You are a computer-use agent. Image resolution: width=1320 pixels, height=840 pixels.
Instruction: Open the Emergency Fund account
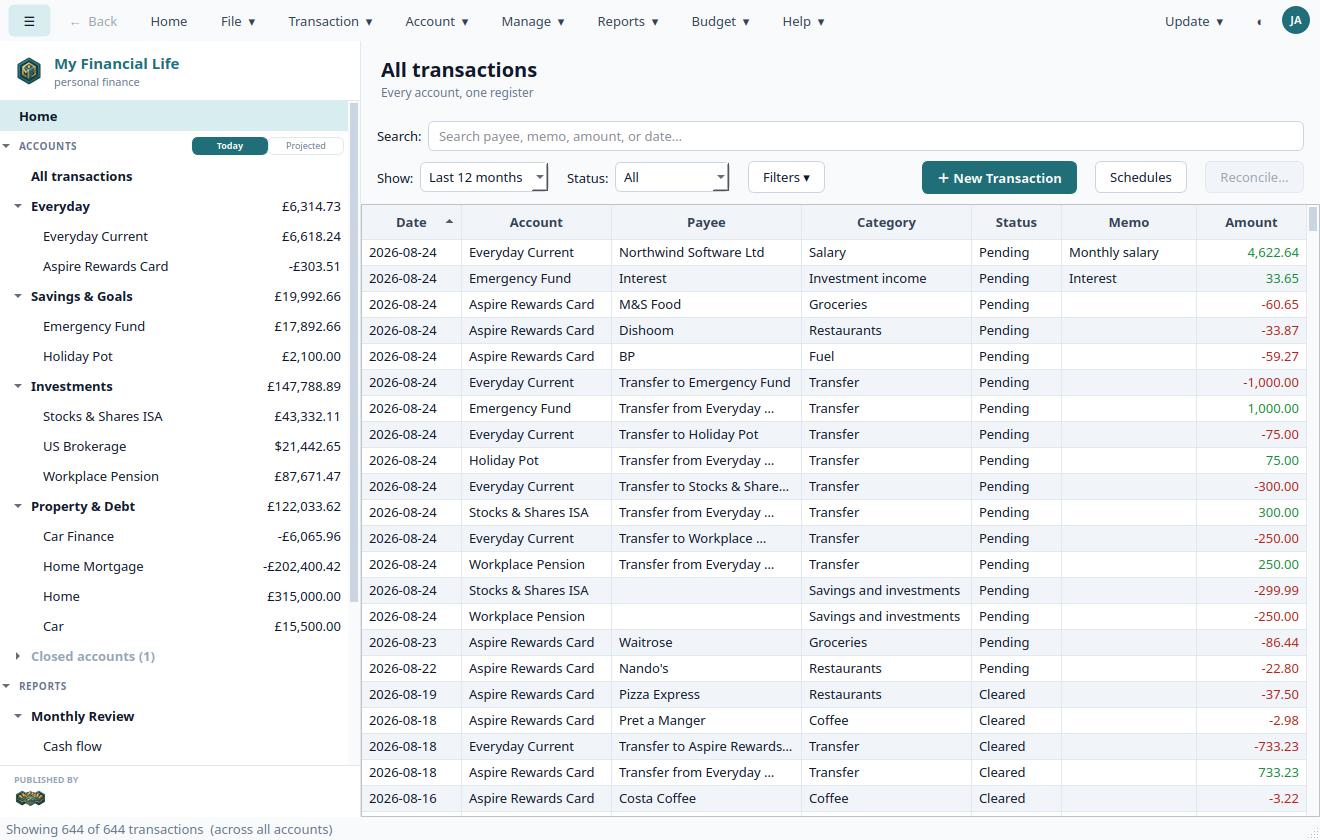[x=174, y=326]
